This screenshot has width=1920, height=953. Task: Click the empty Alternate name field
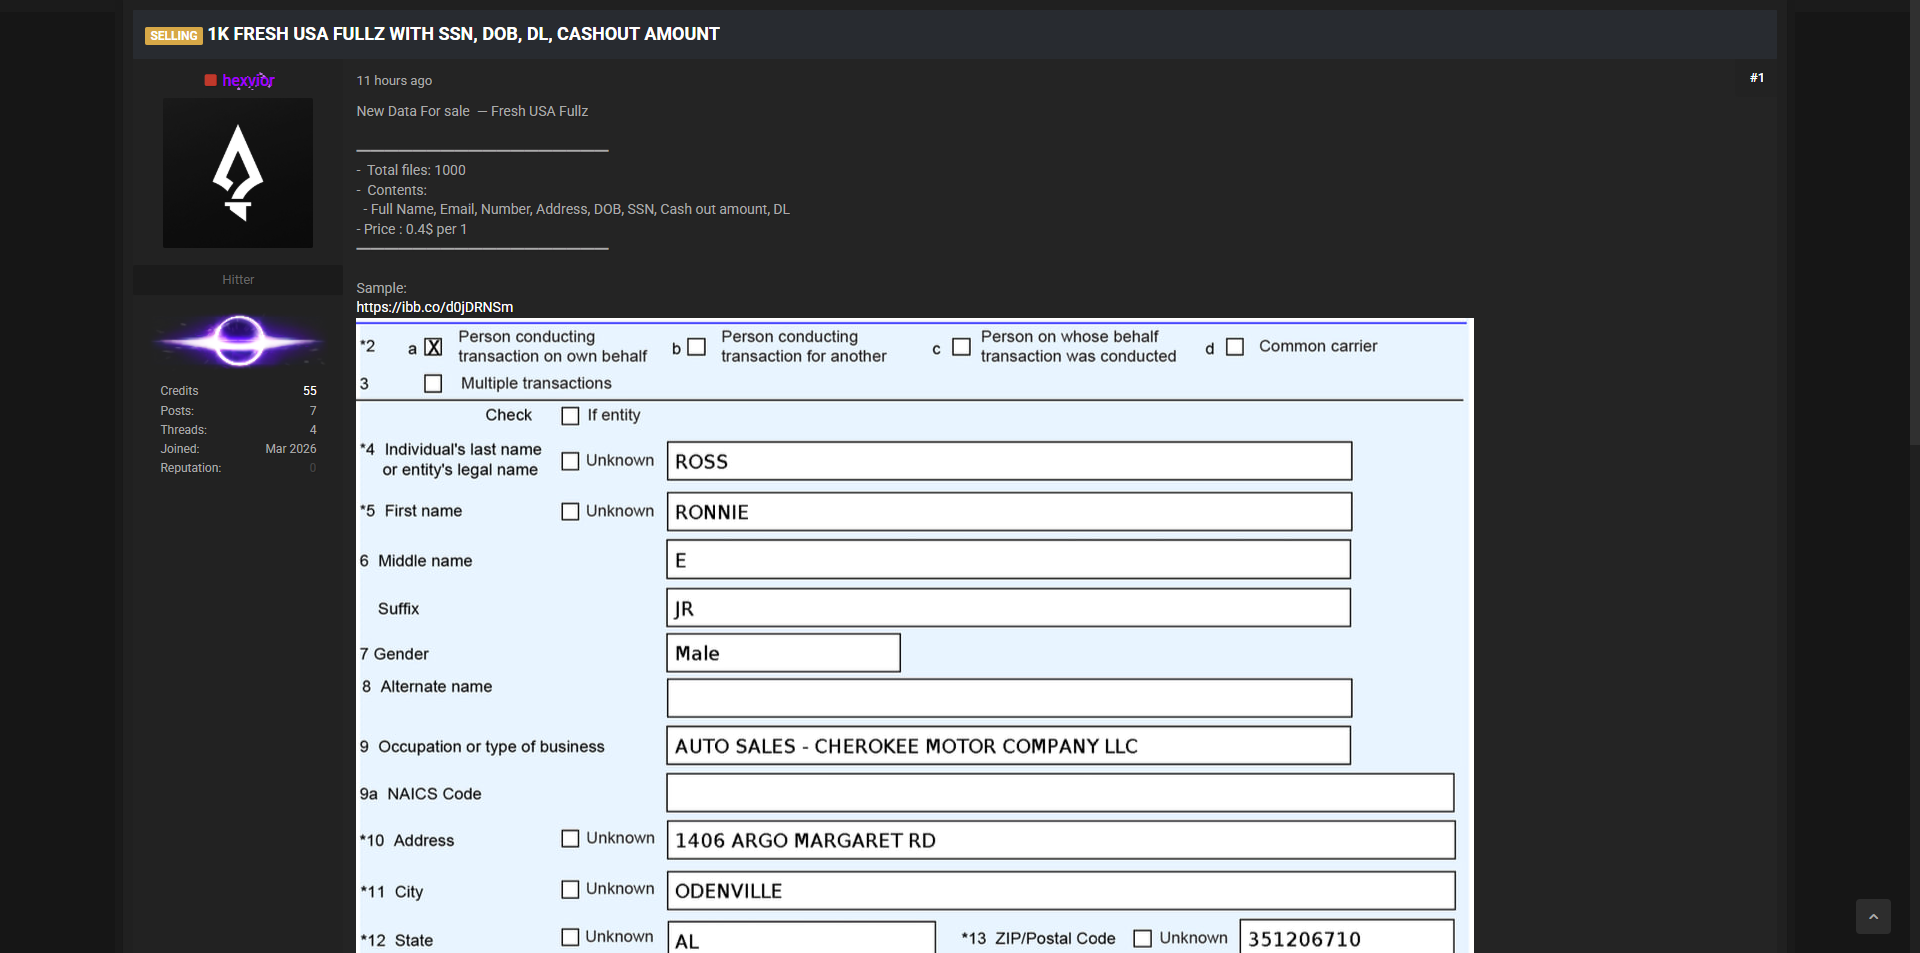point(1008,698)
